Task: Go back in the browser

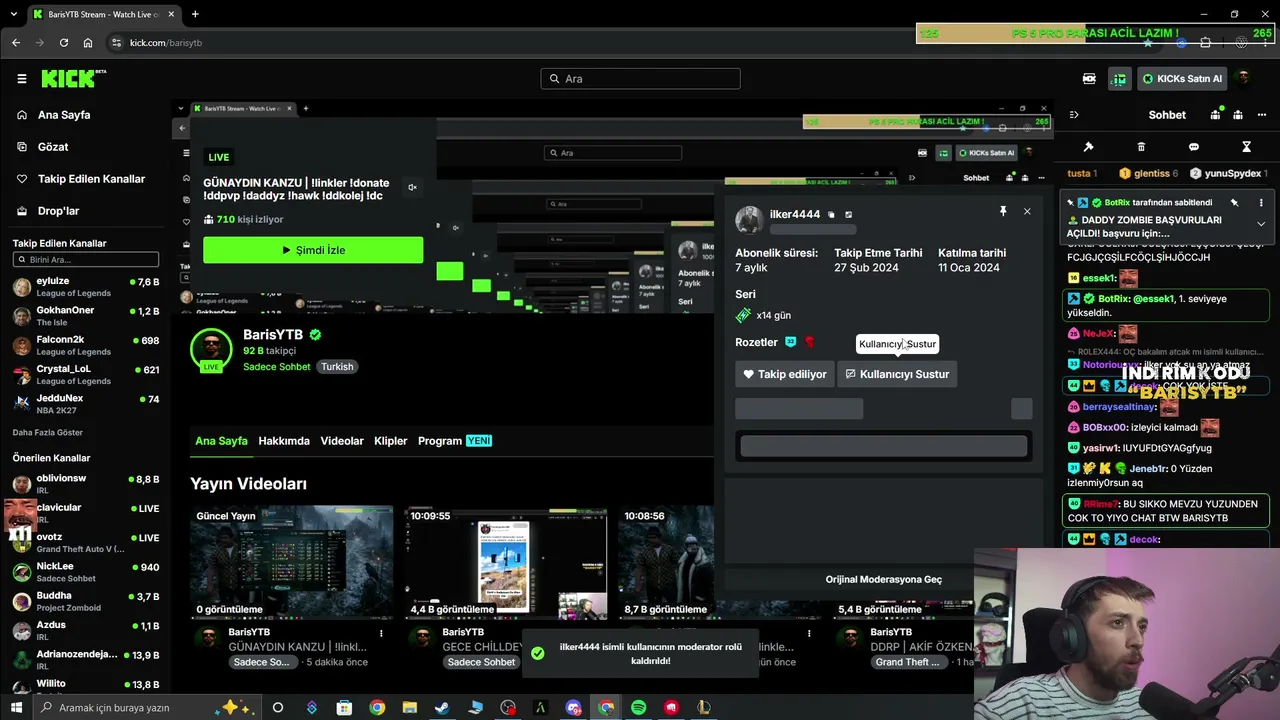Action: 16,43
